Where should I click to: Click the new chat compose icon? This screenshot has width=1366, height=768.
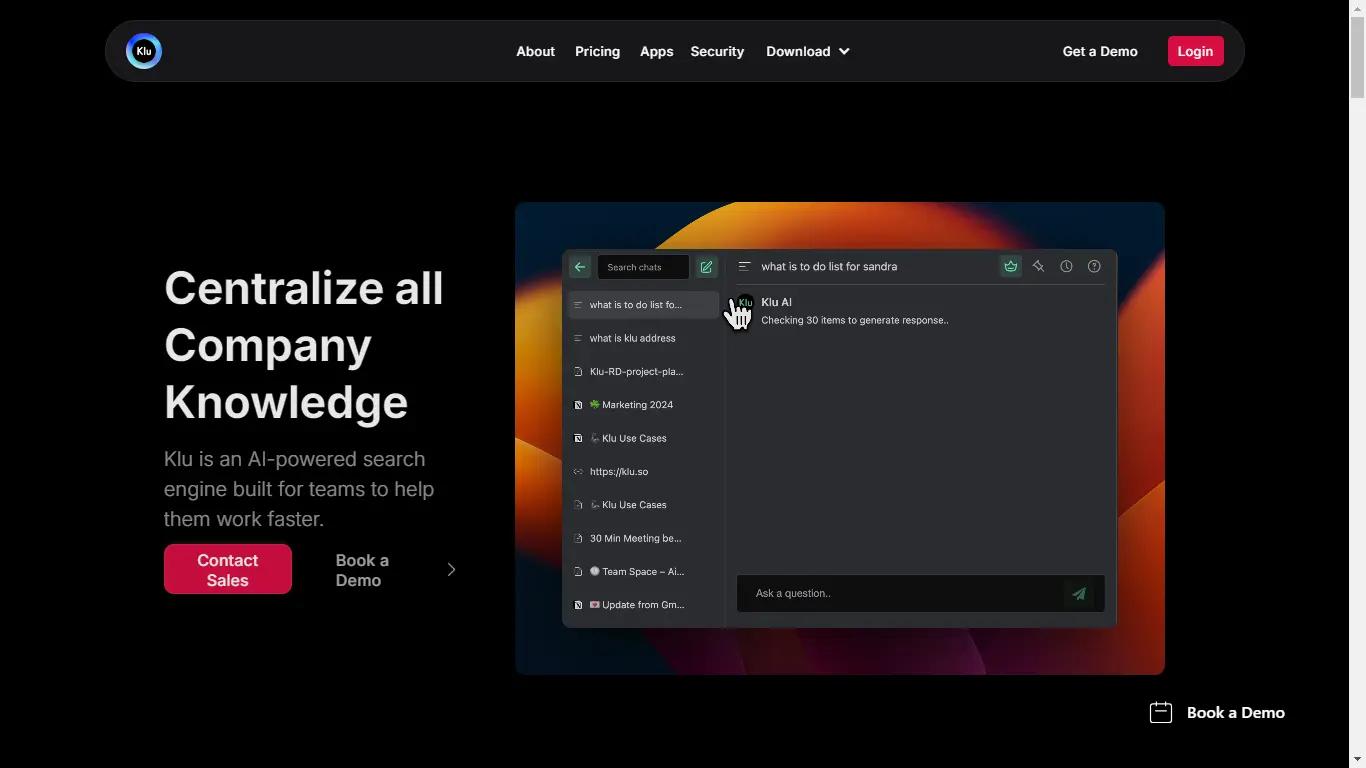tap(706, 267)
